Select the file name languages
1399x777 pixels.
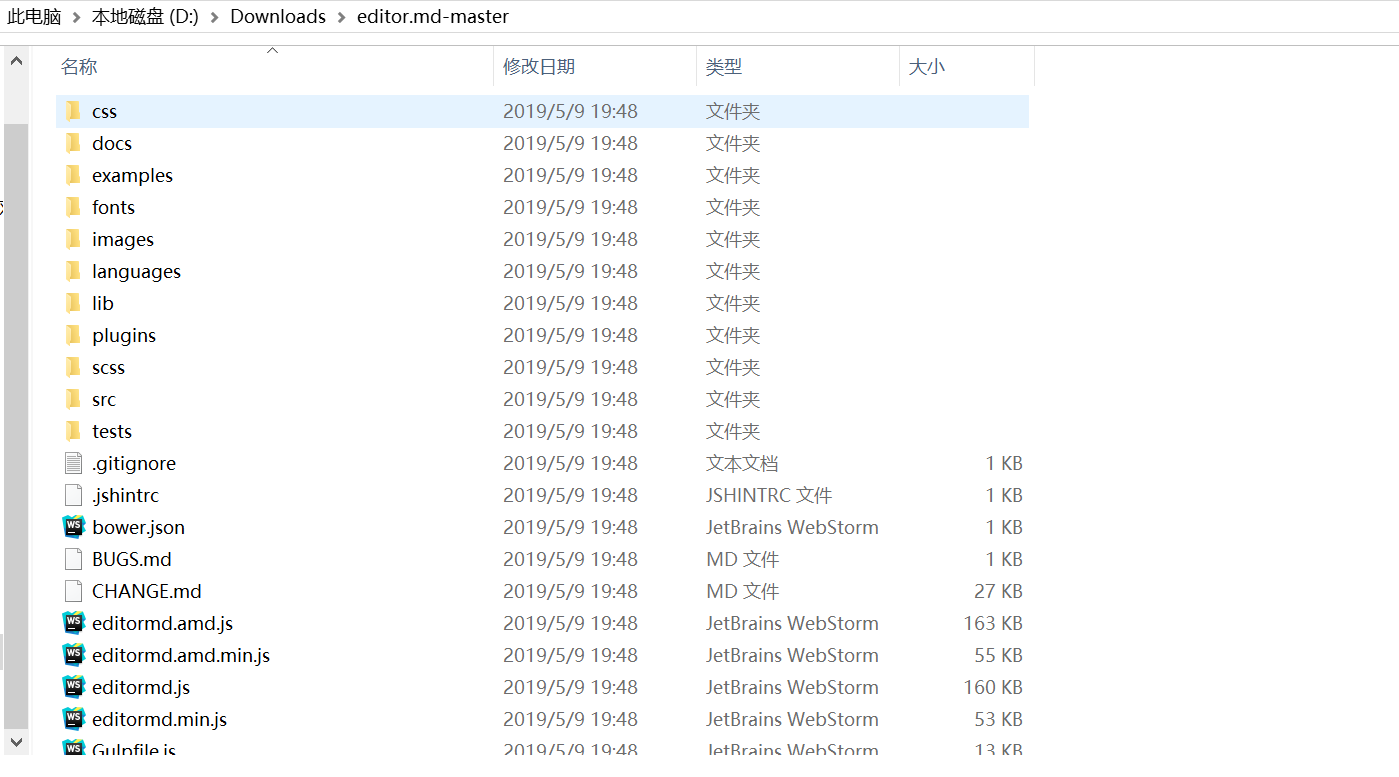pyautogui.click(x=136, y=271)
